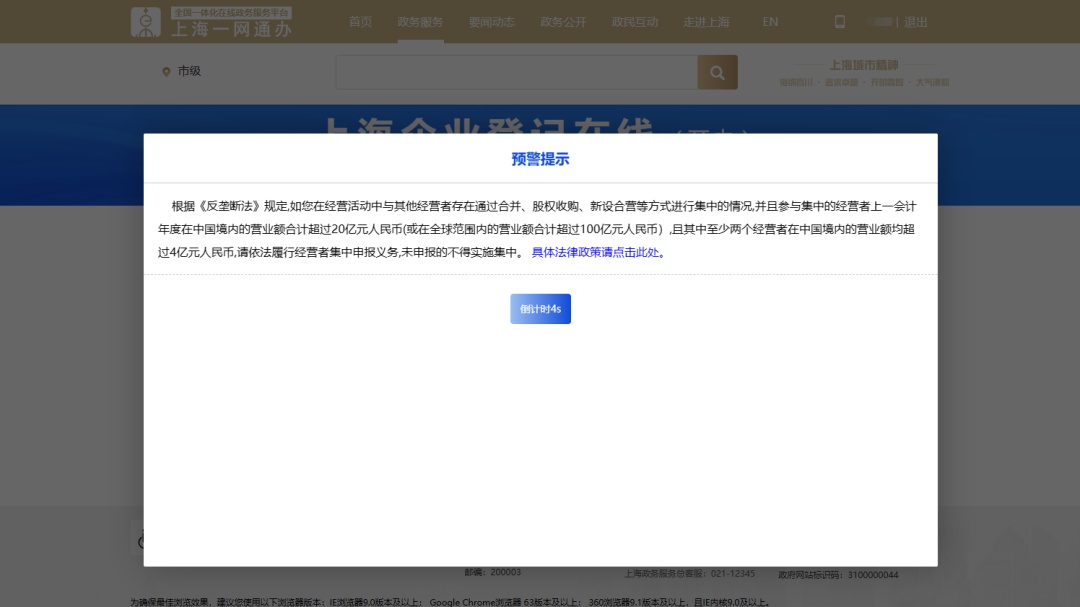
Task: Open the 要闻动态 menu
Action: (491, 21)
